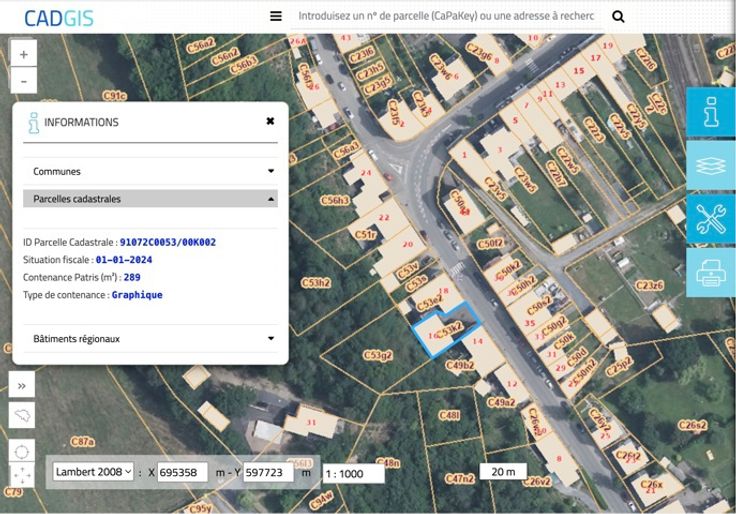Click the CADGIS logo
Screen dimensions: 736x514
[x=59, y=17]
